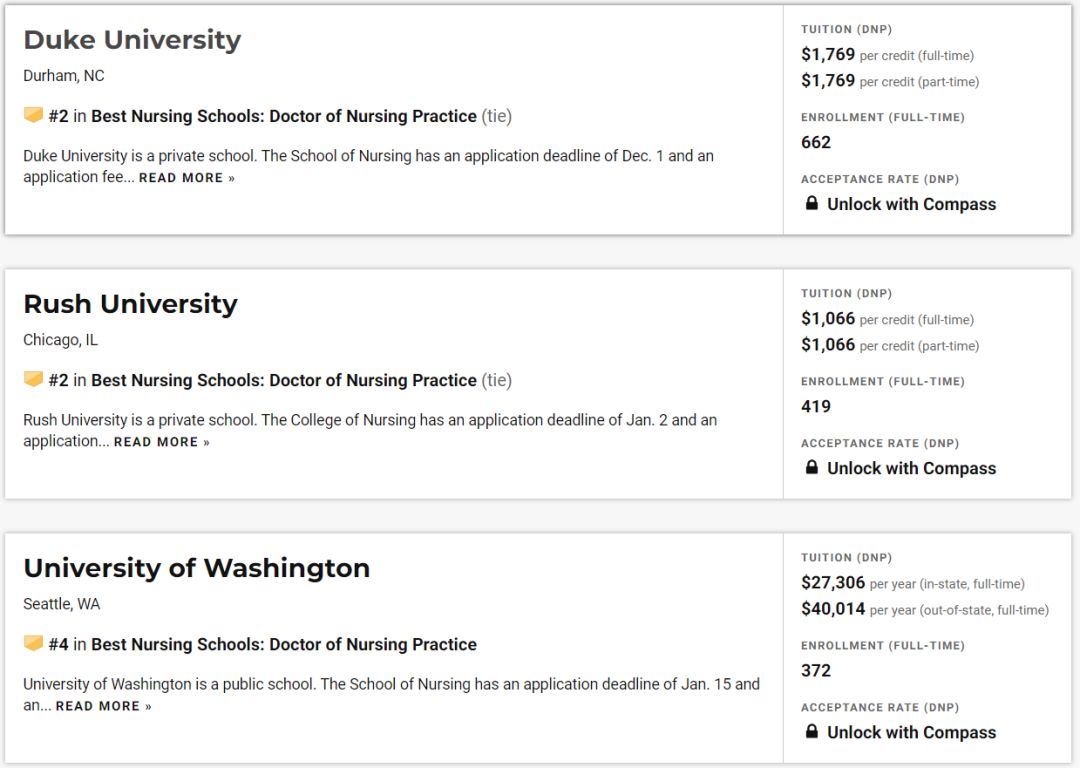Click the lock icon in Washington's card

pyautogui.click(x=812, y=731)
